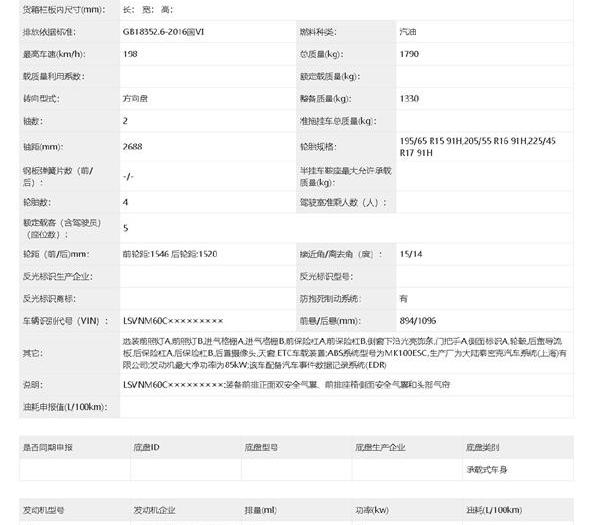The width and height of the screenshot is (600, 525).
Task: Select the tire count value 4
Action: pos(125,202)
